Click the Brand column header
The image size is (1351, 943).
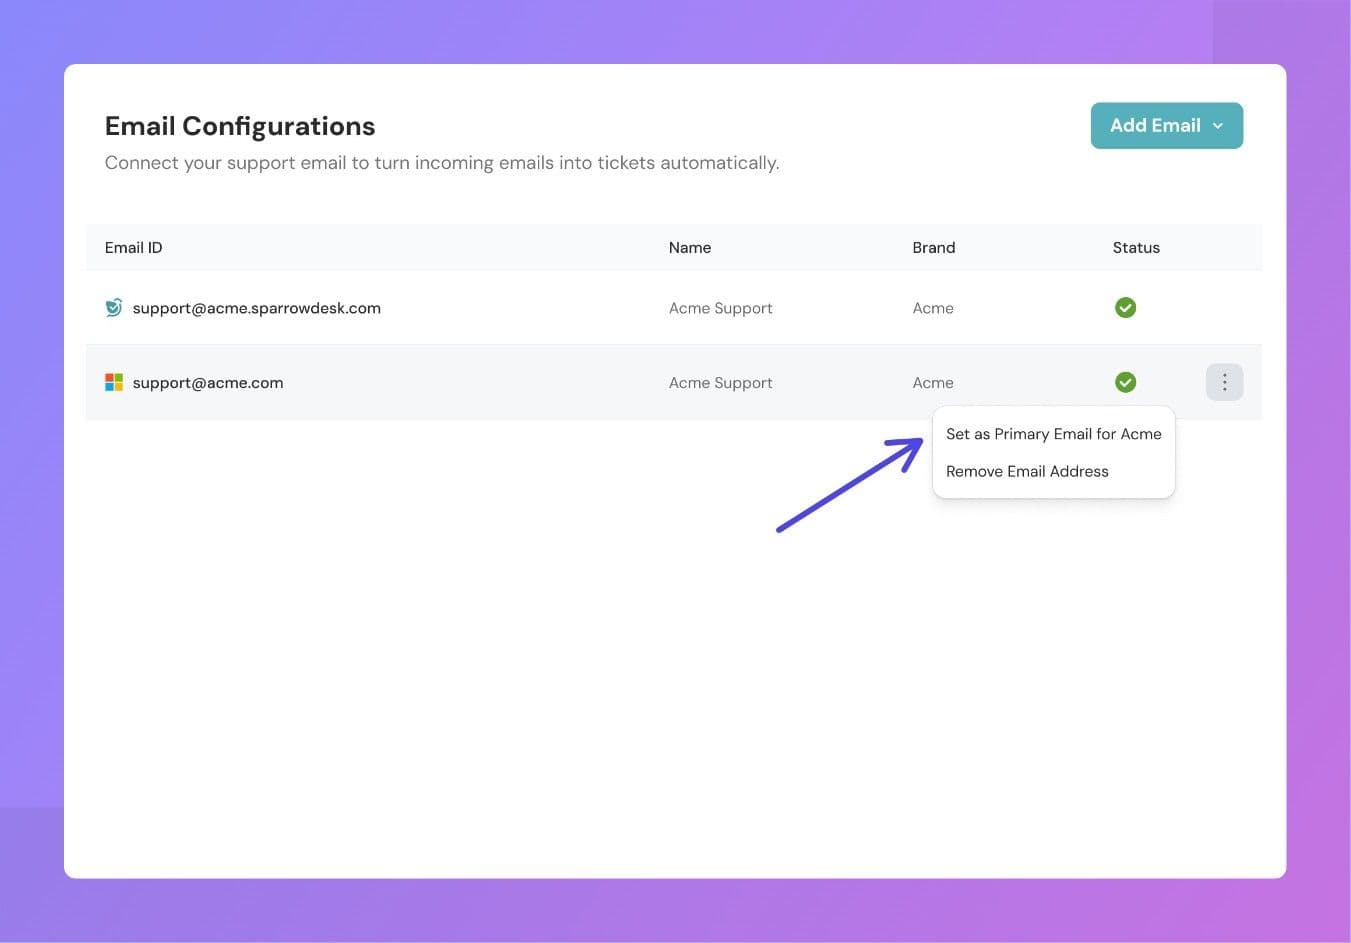click(x=933, y=247)
